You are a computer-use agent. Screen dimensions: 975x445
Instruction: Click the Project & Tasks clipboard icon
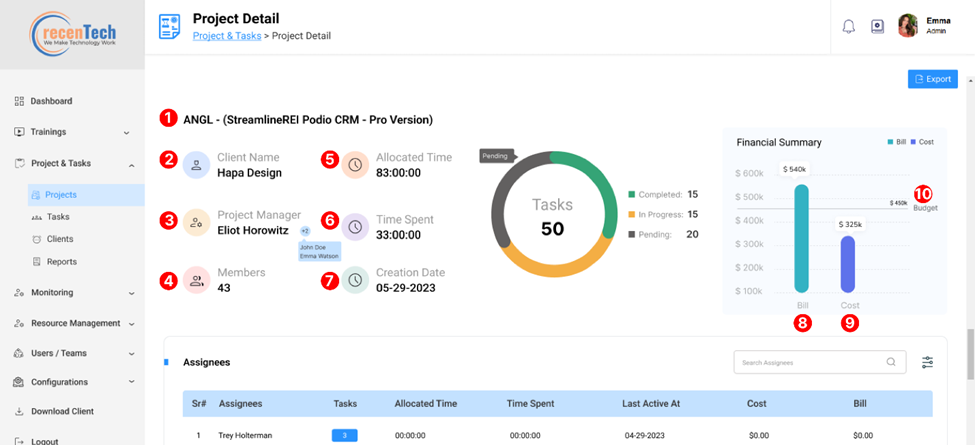pyautogui.click(x=19, y=163)
